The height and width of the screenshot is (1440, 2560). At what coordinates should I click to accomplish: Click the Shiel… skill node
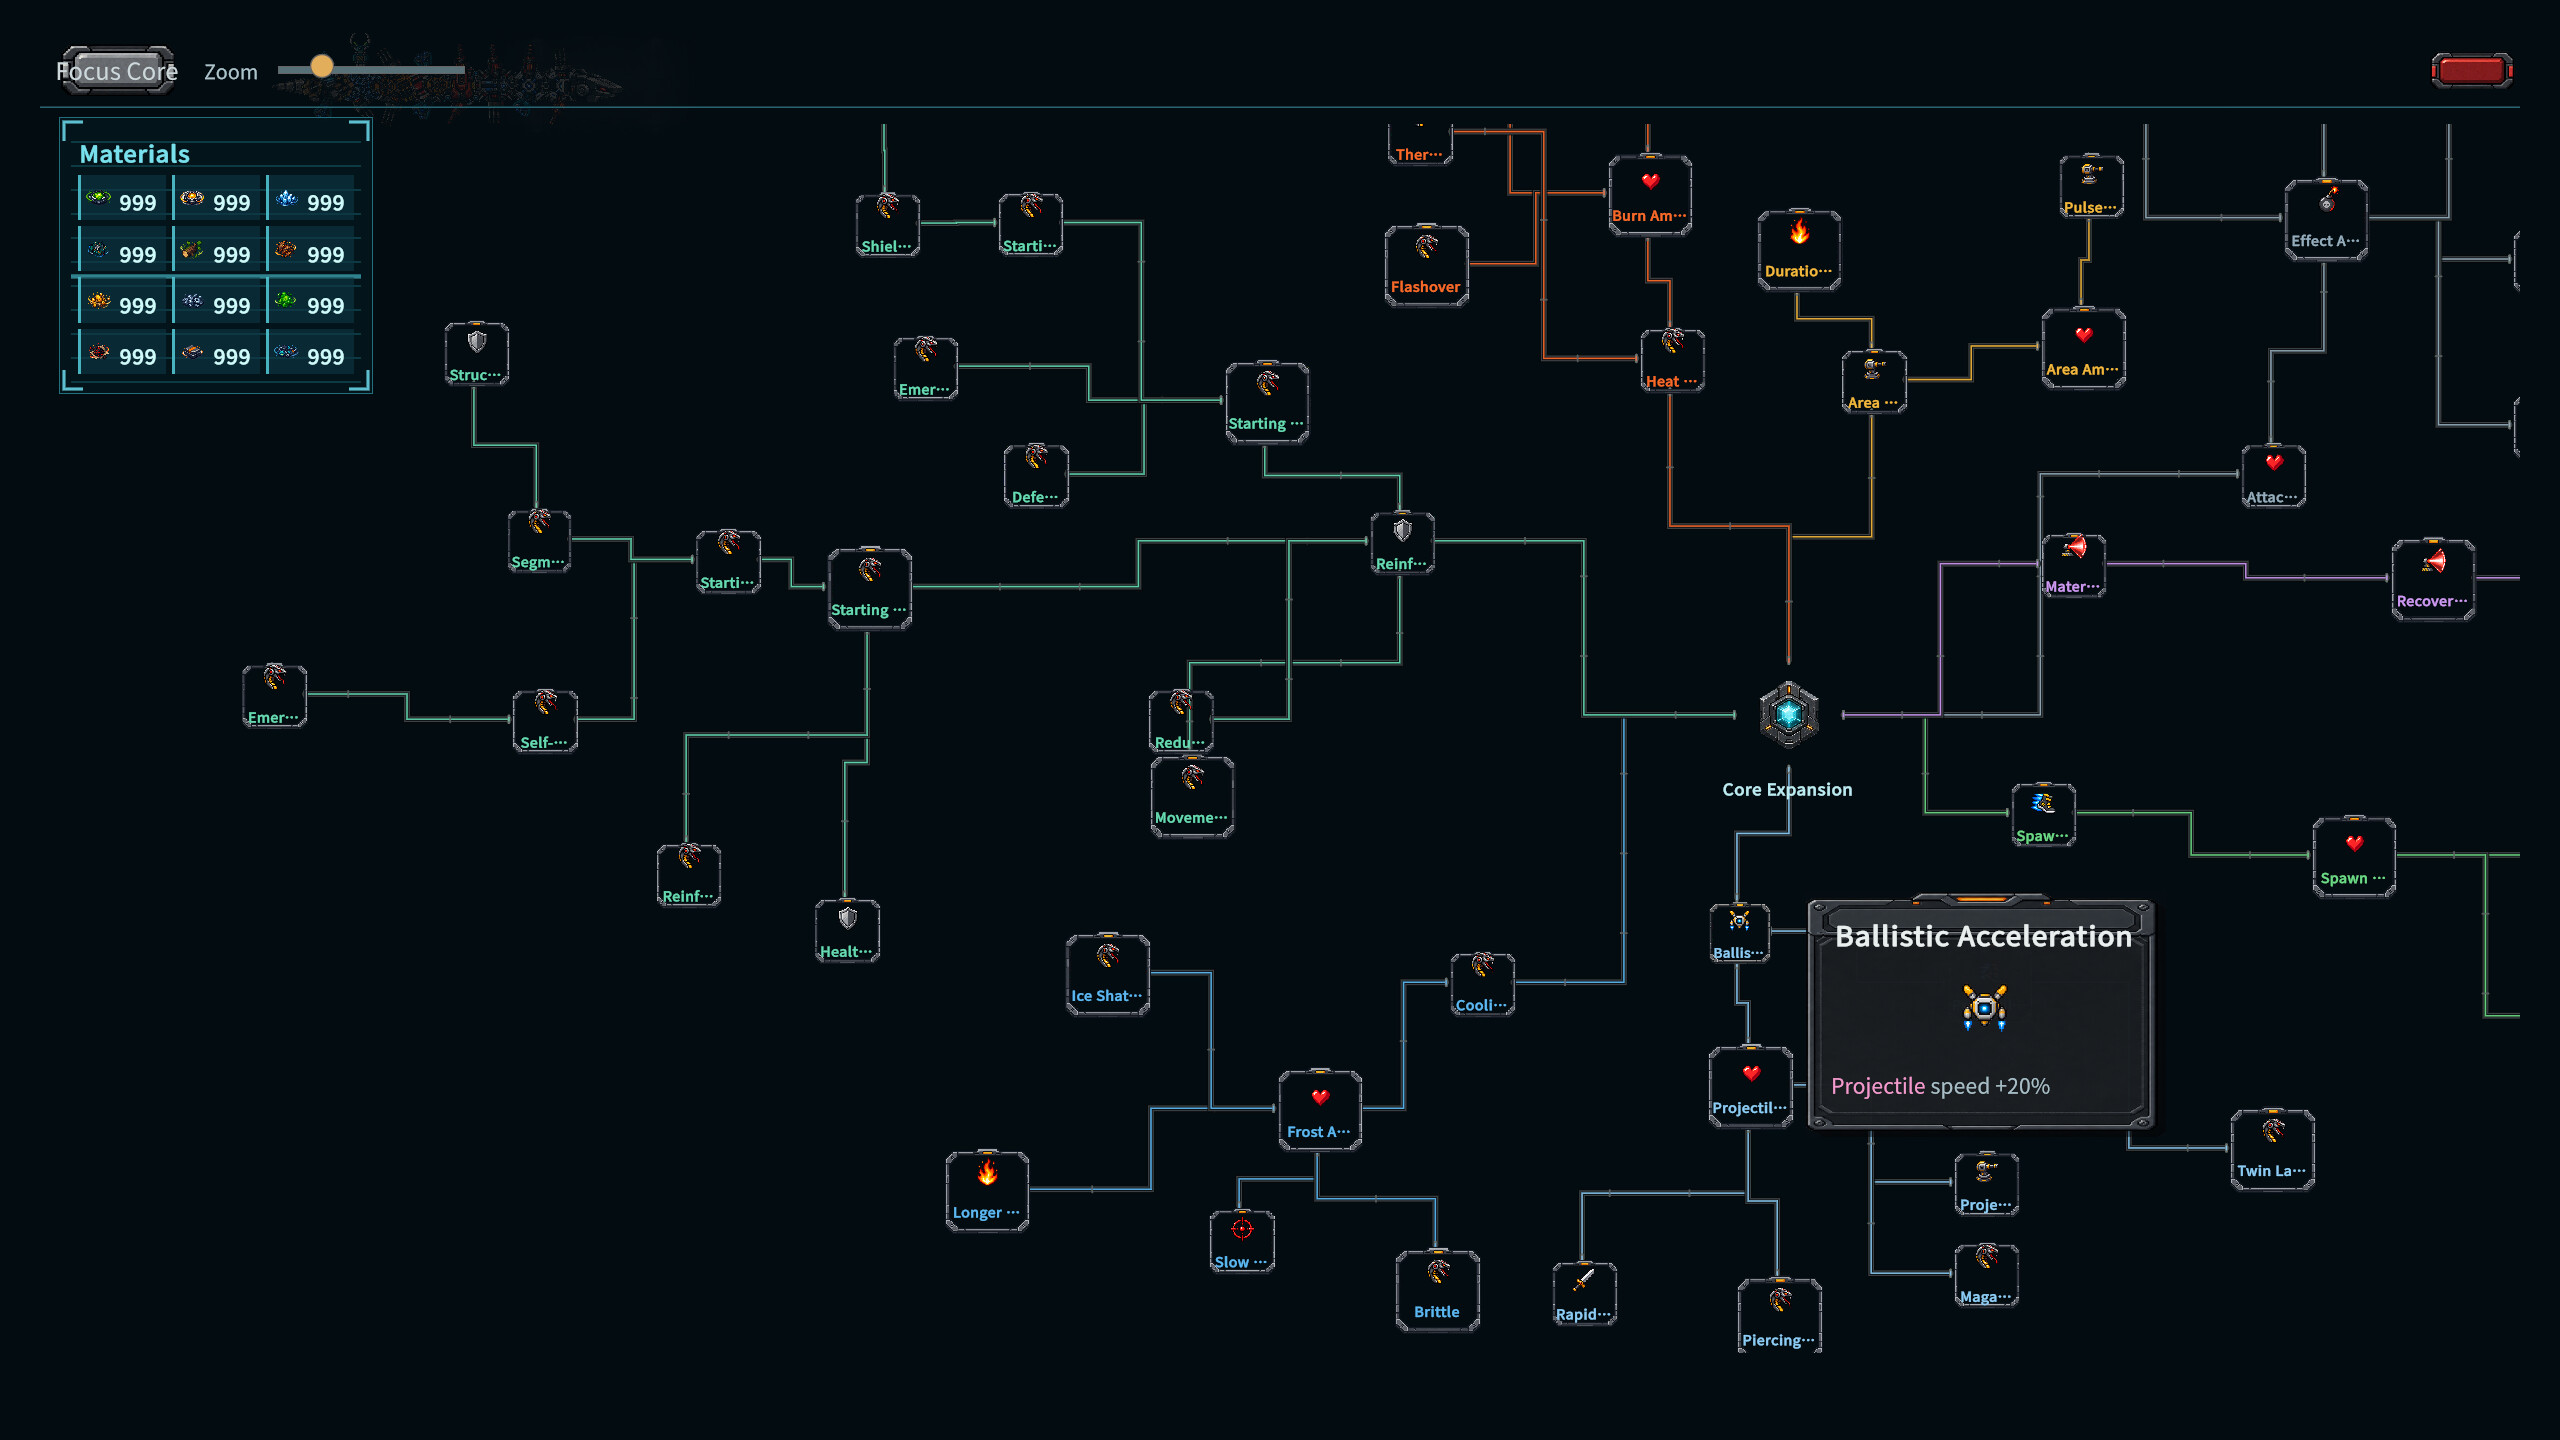(887, 225)
